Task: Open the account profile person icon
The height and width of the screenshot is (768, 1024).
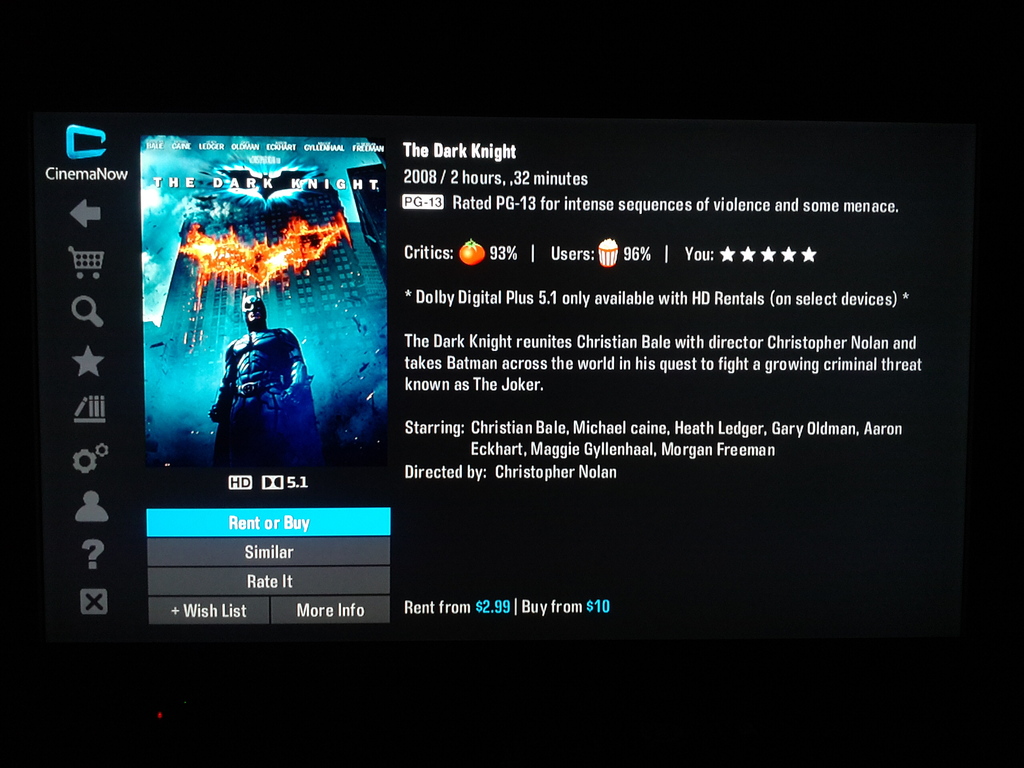Action: click(91, 506)
